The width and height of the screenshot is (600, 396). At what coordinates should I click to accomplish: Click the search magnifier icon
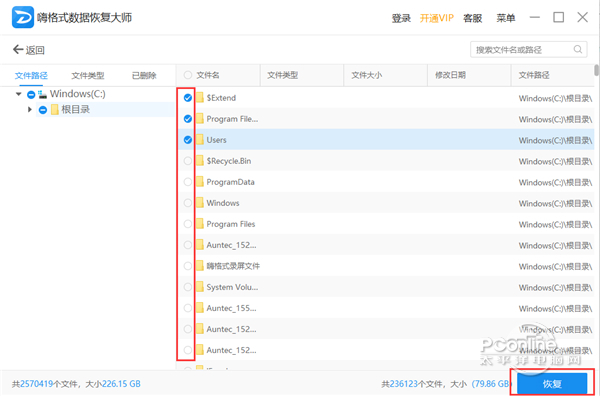tap(578, 49)
